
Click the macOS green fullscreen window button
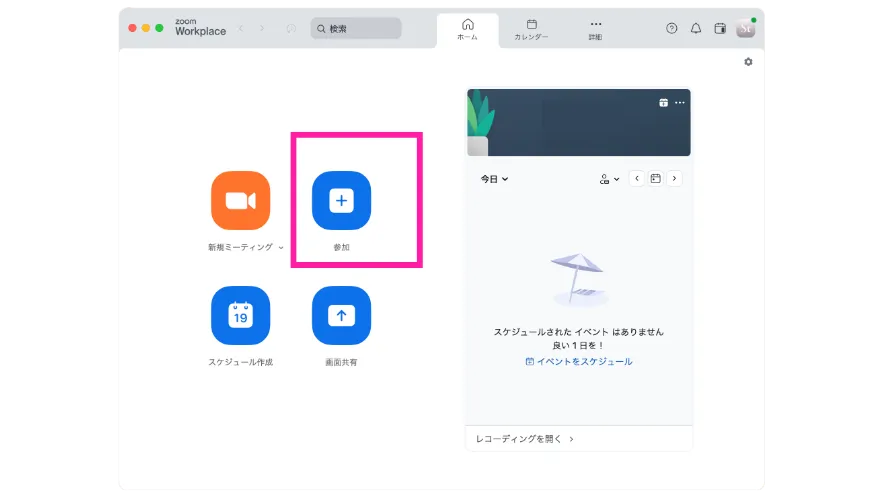pos(159,28)
